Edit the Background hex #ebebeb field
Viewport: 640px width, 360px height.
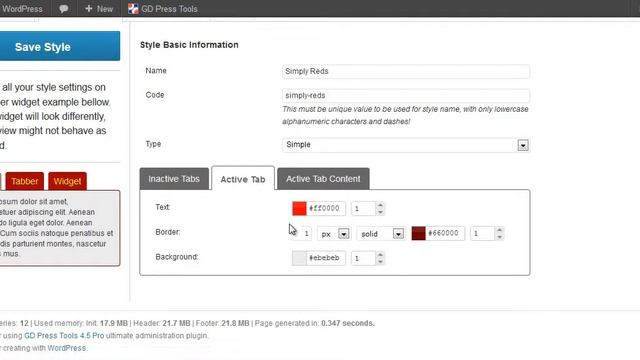pos(326,258)
